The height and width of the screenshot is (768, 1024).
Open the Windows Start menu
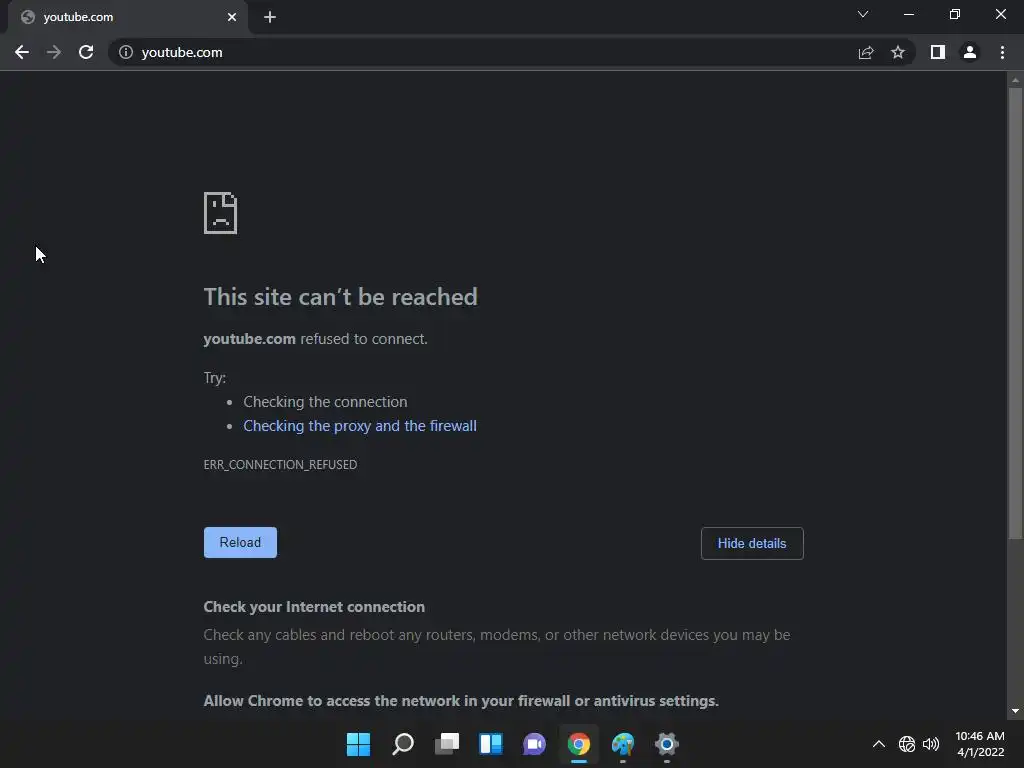pyautogui.click(x=359, y=744)
